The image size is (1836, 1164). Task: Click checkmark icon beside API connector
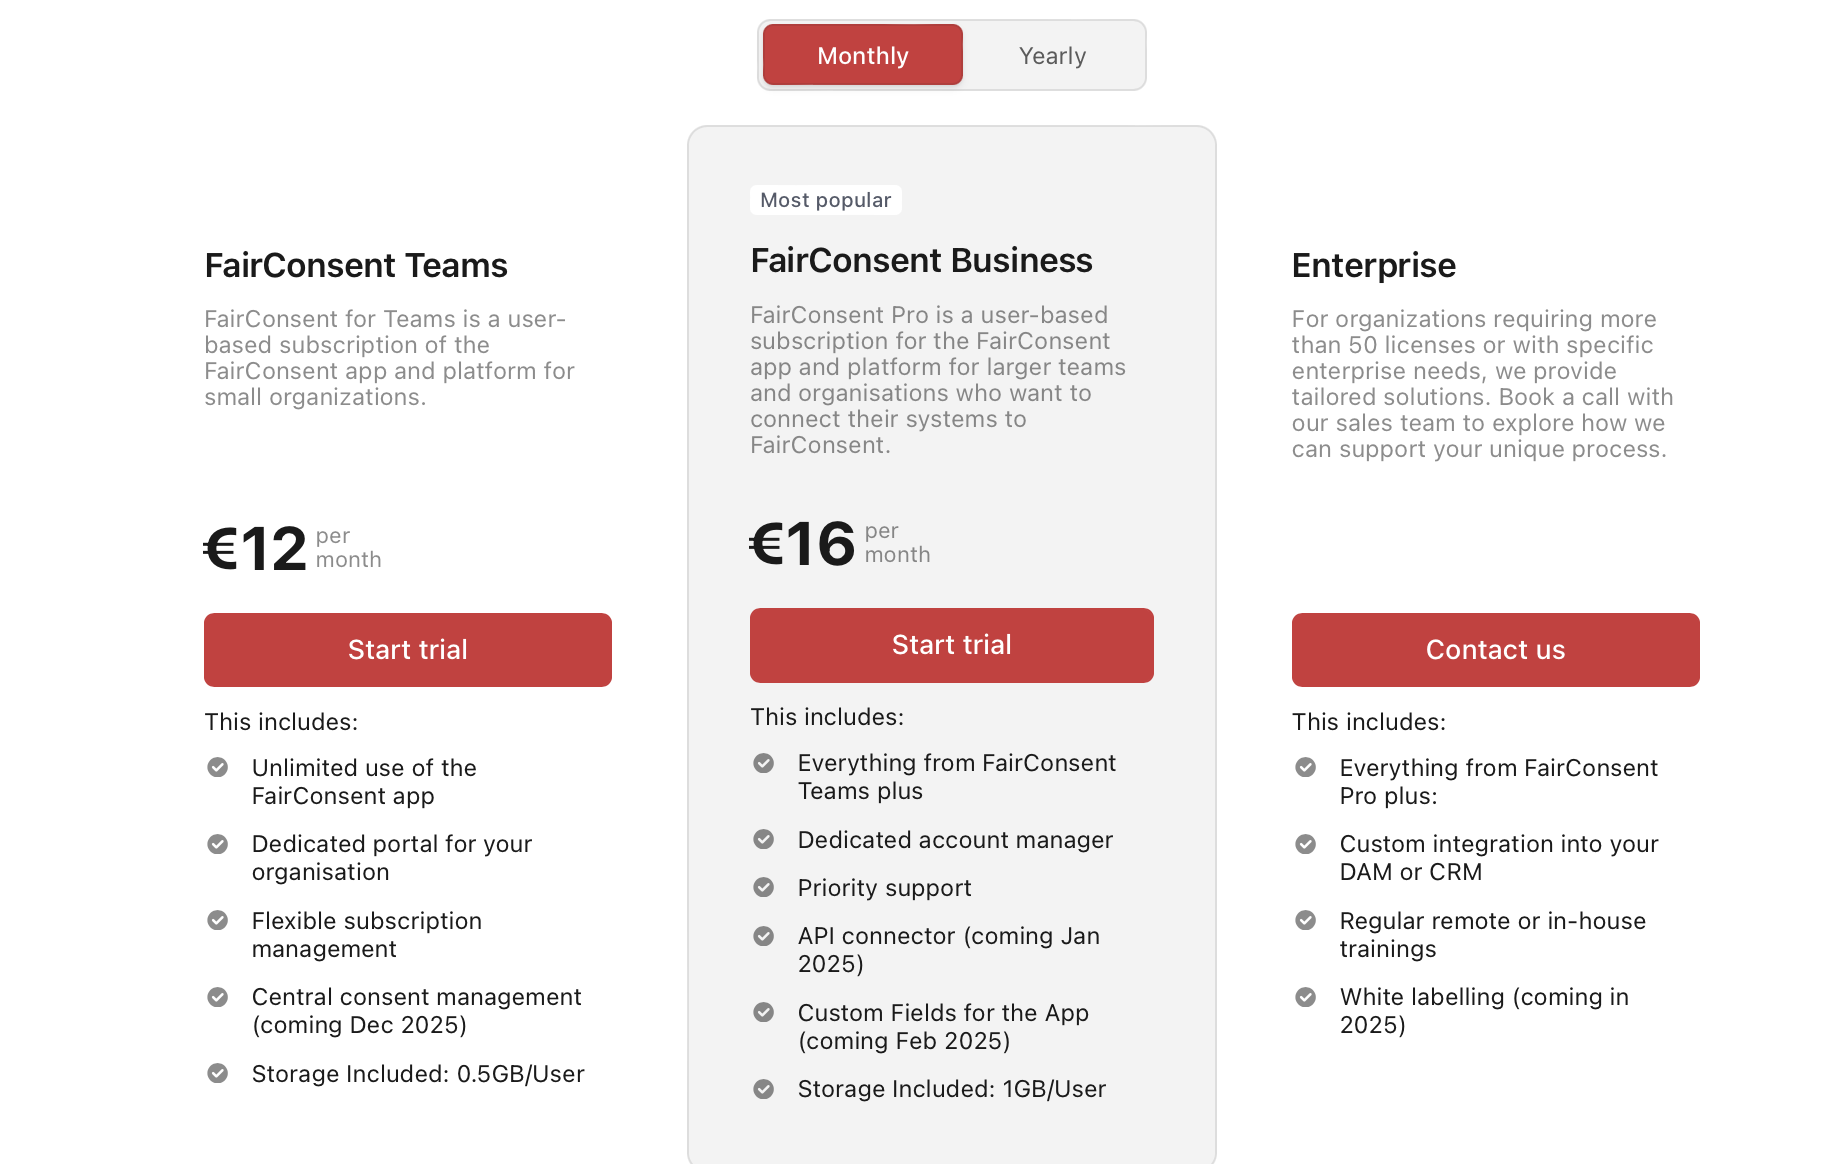[764, 936]
